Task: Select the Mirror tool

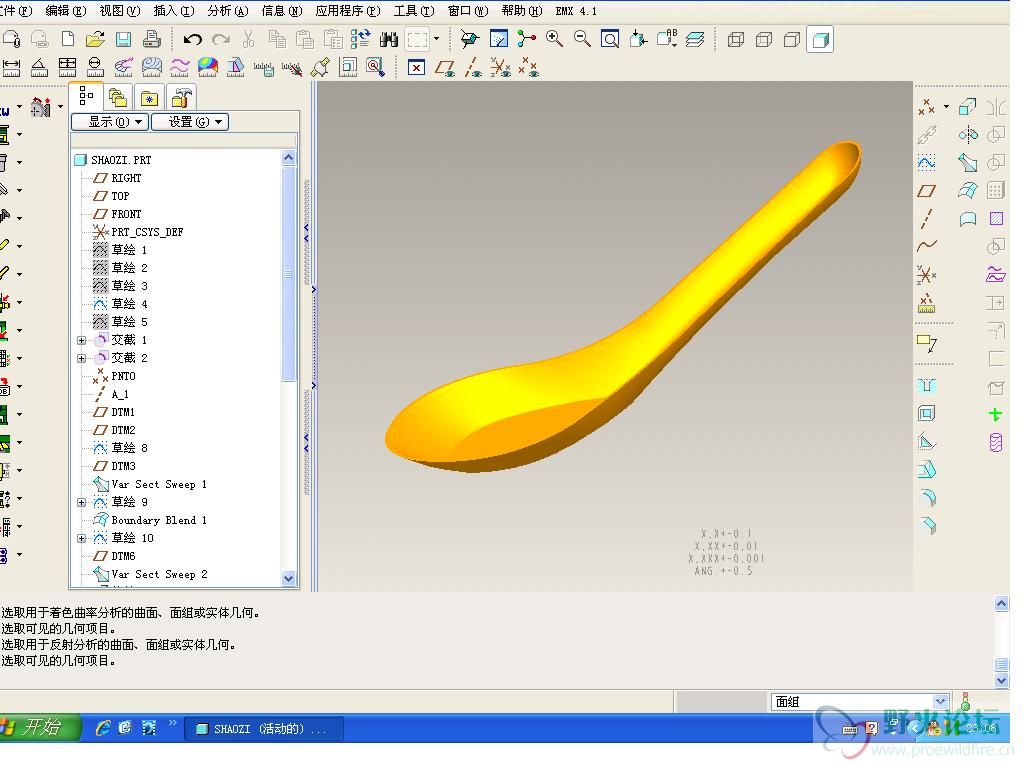Action: 995,106
